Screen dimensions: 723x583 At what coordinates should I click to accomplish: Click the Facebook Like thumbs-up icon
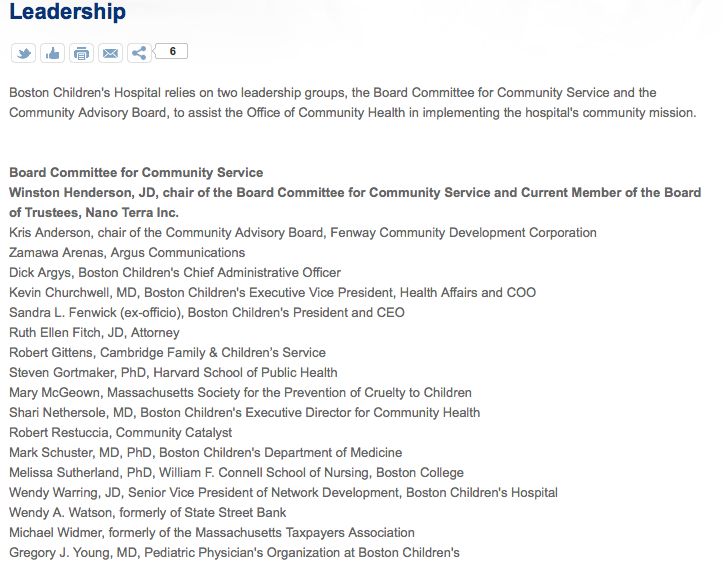coord(52,53)
